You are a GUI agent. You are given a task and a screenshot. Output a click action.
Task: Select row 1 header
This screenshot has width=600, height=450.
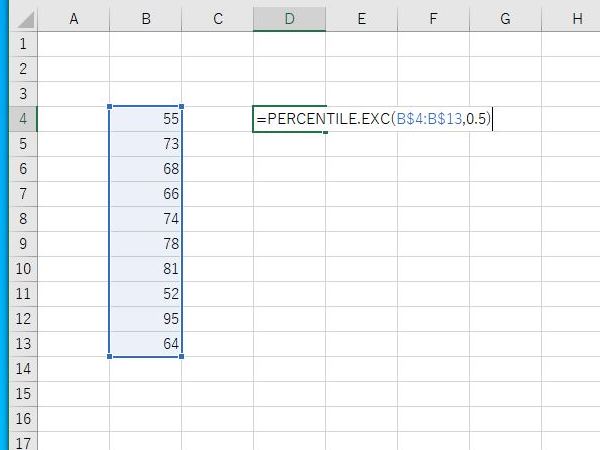pyautogui.click(x=23, y=44)
